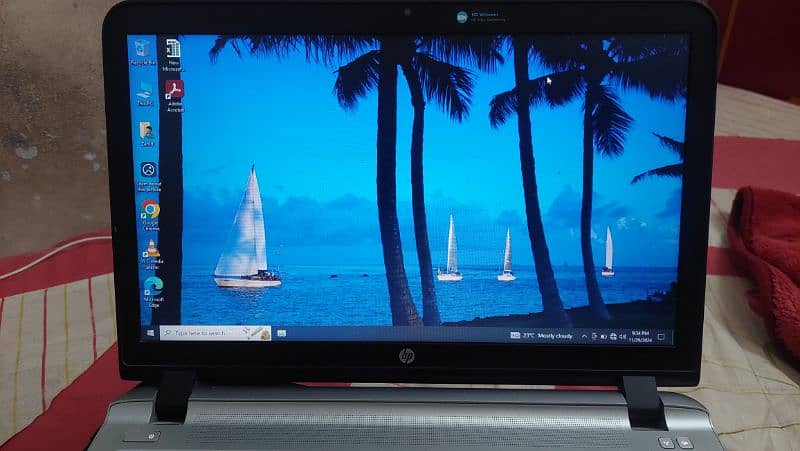This screenshot has height=451, width=800.
Task: Open the sad-face Learn about this picture icon
Action: click(x=149, y=177)
